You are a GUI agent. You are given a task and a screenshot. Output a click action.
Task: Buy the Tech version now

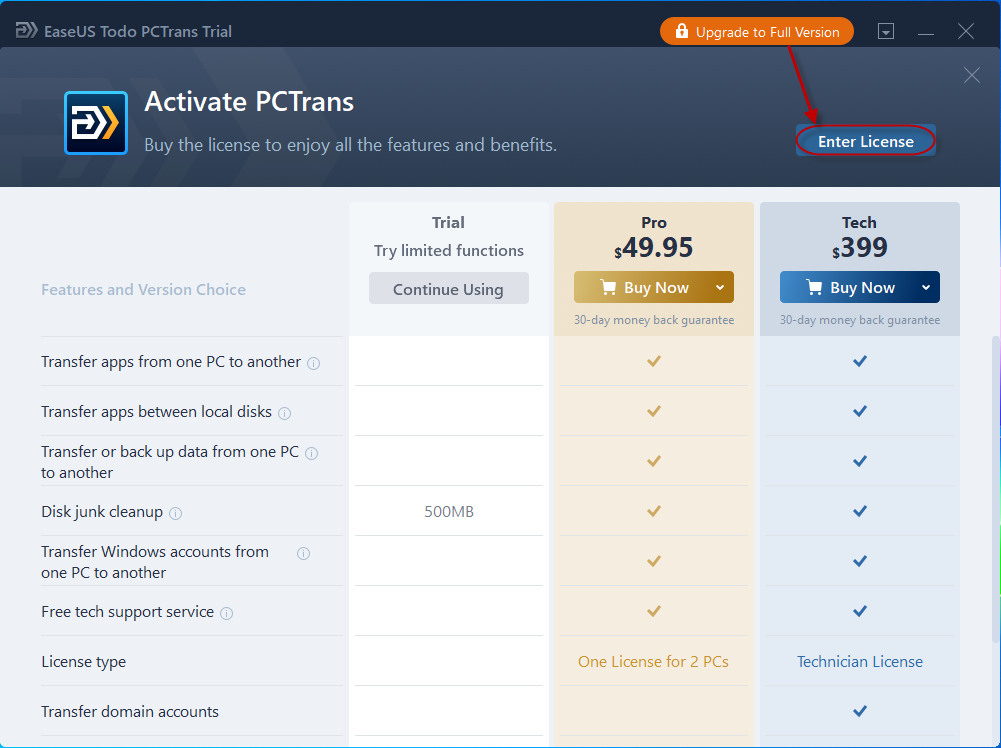click(x=850, y=288)
